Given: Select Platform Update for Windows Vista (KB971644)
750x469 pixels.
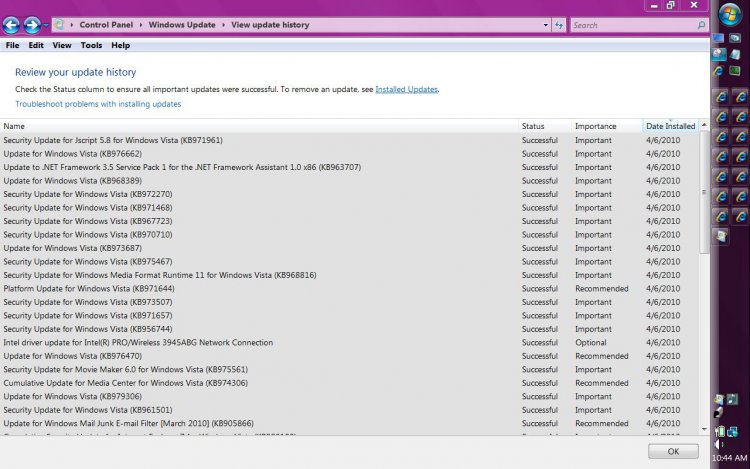Looking at the screenshot, I should [x=350, y=289].
